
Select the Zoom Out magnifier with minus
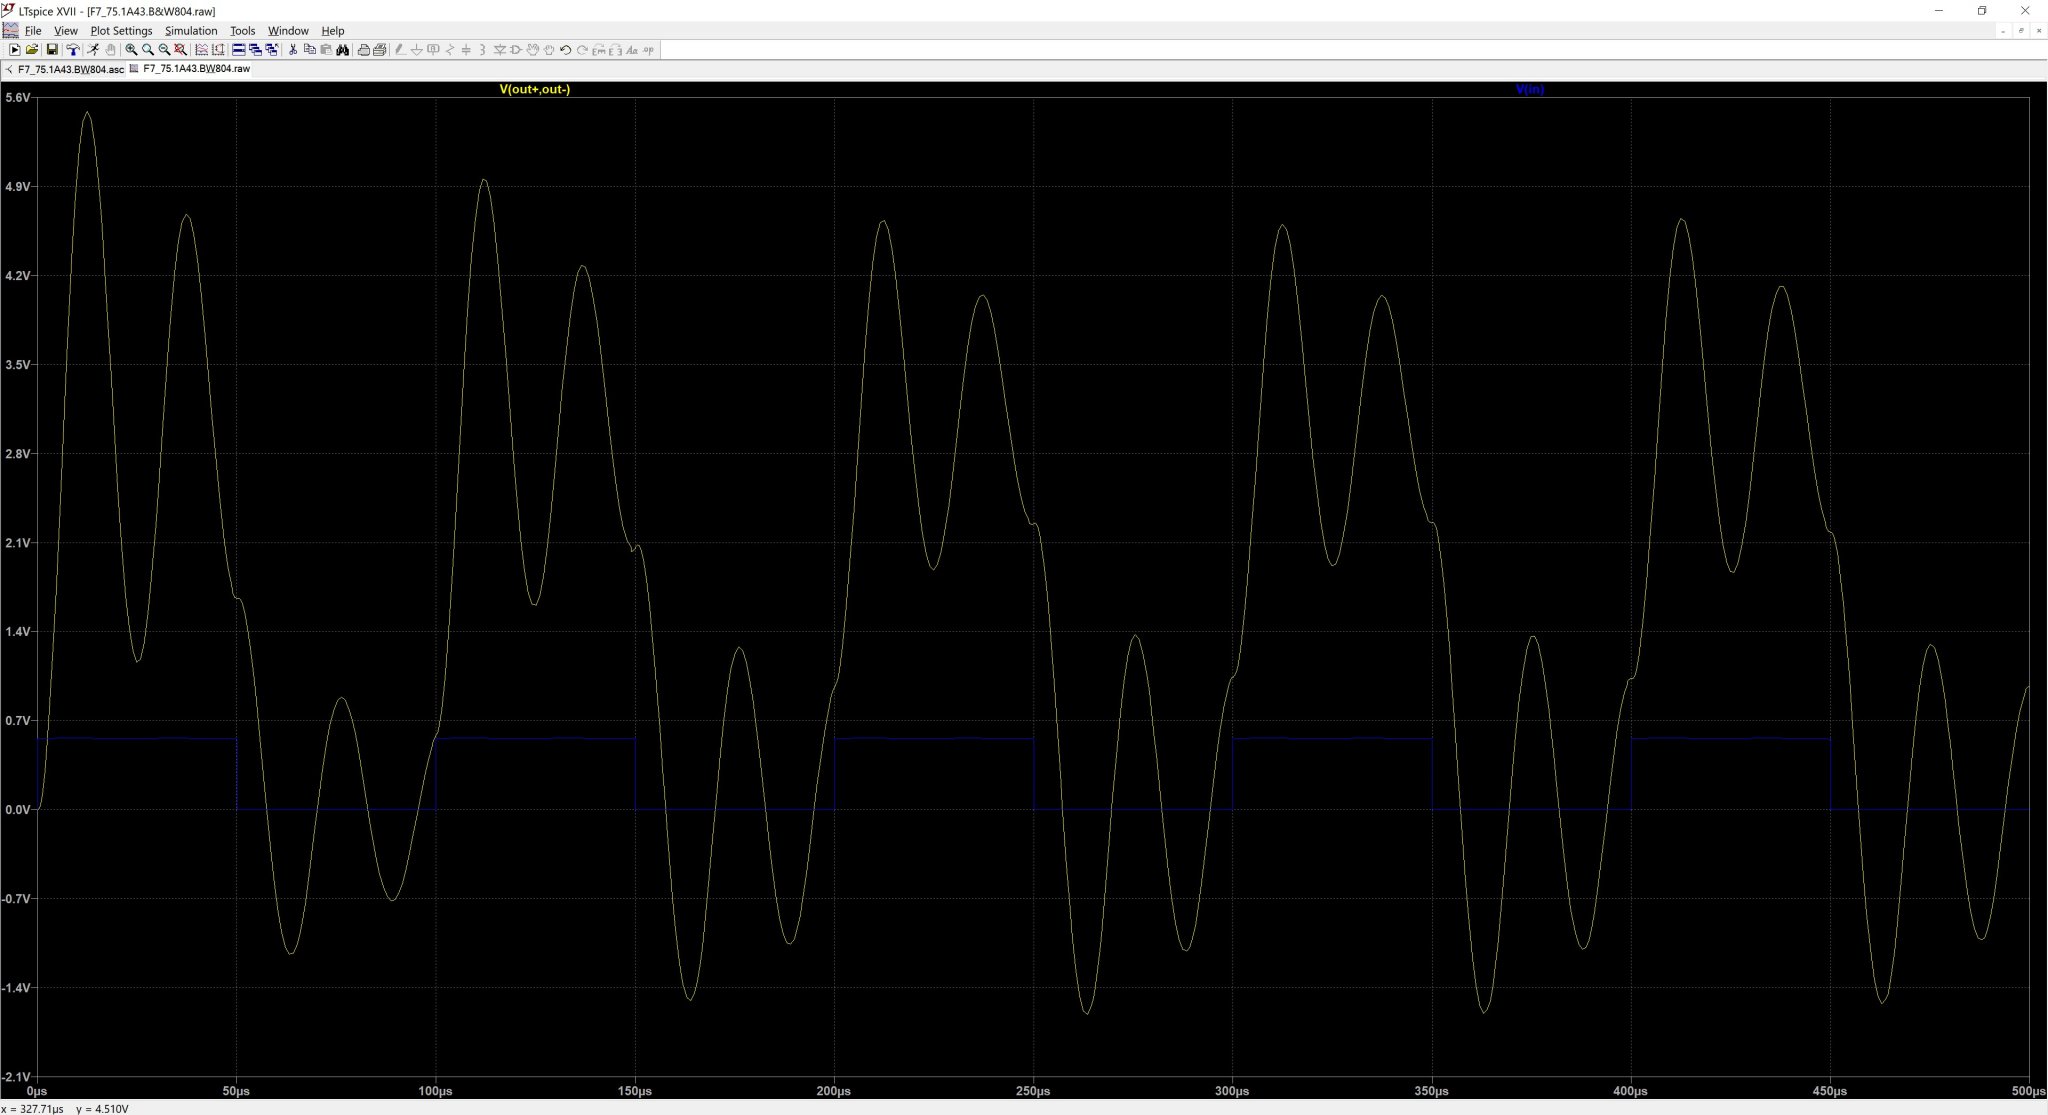(164, 50)
